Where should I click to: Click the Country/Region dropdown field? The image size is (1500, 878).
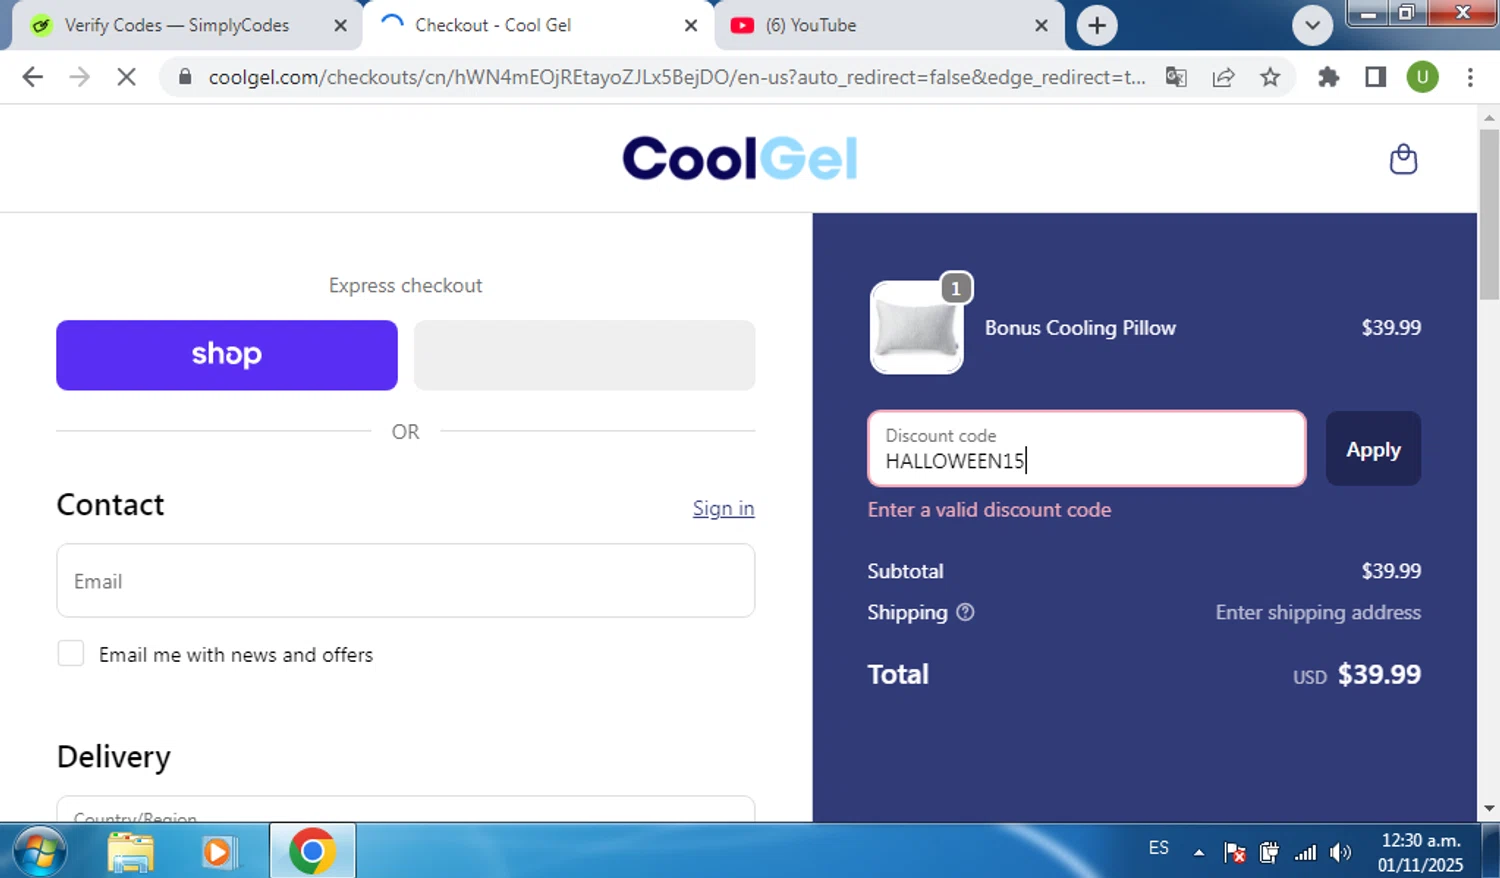coord(406,810)
